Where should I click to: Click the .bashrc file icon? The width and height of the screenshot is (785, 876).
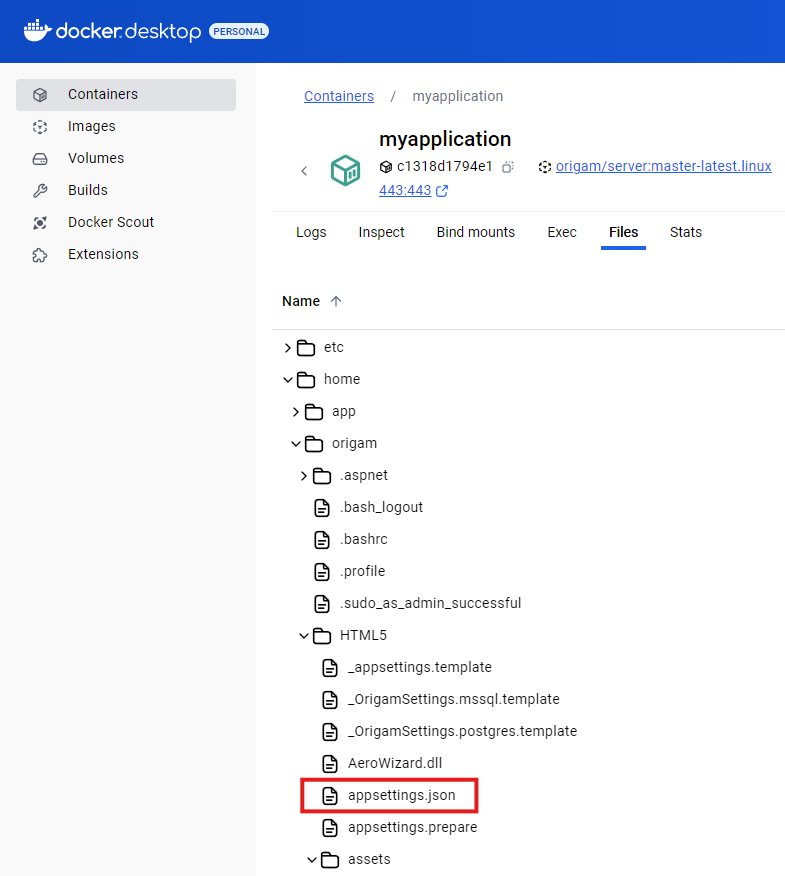[x=322, y=540]
